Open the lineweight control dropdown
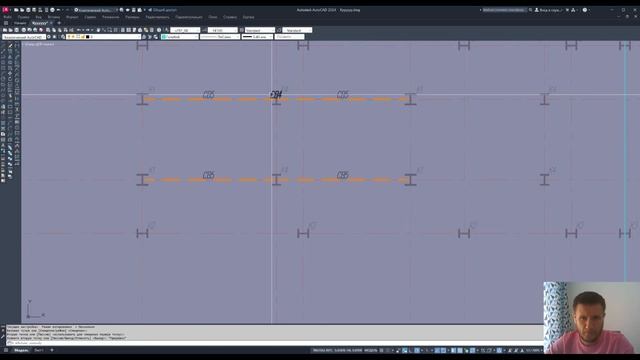This screenshot has width=640, height=360. point(257,37)
